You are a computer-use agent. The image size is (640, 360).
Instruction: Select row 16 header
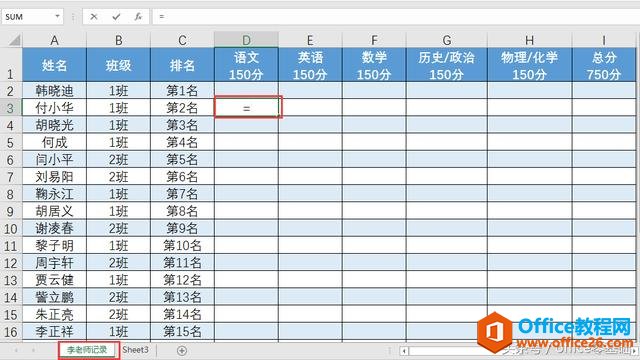pyautogui.click(x=11, y=331)
